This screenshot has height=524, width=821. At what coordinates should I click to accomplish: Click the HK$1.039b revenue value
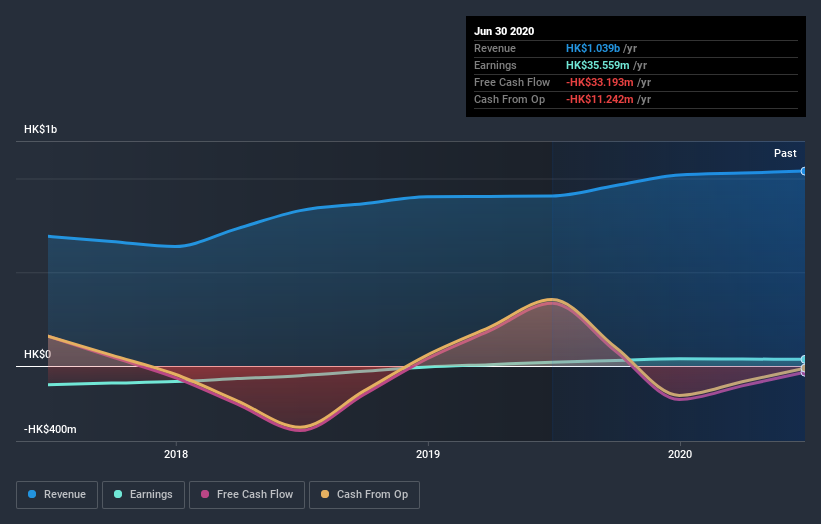coord(593,48)
